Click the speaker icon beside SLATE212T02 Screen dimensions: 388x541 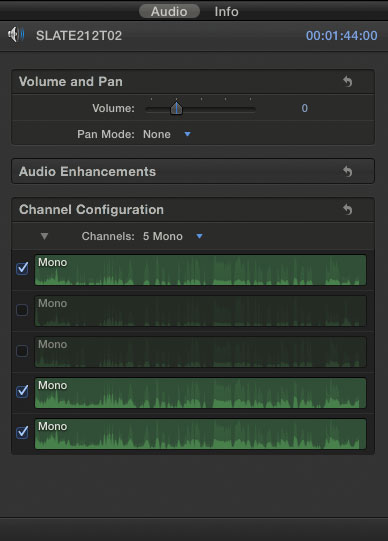point(16,35)
